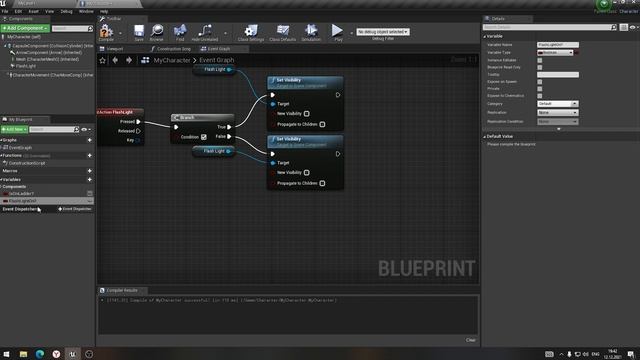Click the Find toolbar icon
640x360 pixels.
[x=180, y=32]
